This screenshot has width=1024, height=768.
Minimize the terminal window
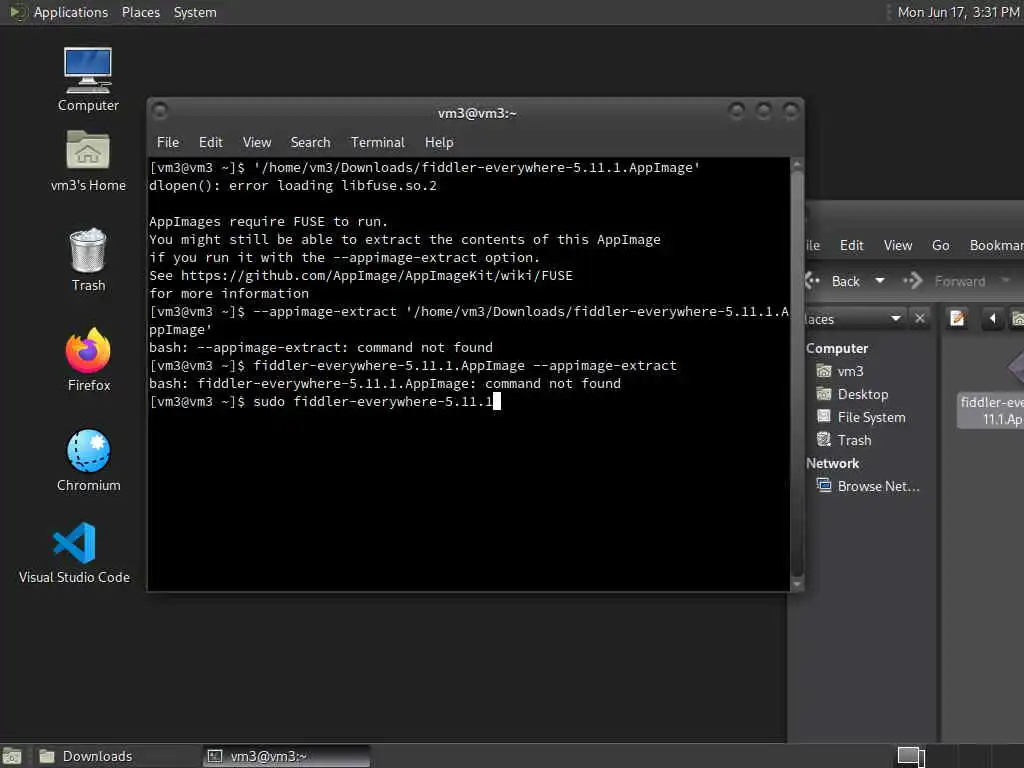pyautogui.click(x=736, y=111)
